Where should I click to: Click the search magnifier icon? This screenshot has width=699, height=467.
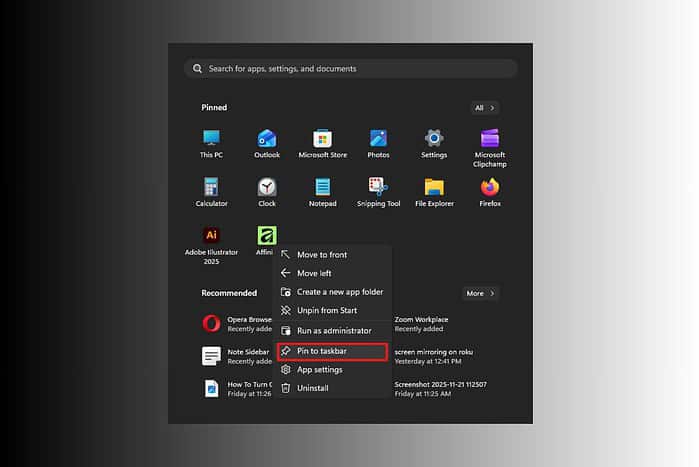(197, 69)
